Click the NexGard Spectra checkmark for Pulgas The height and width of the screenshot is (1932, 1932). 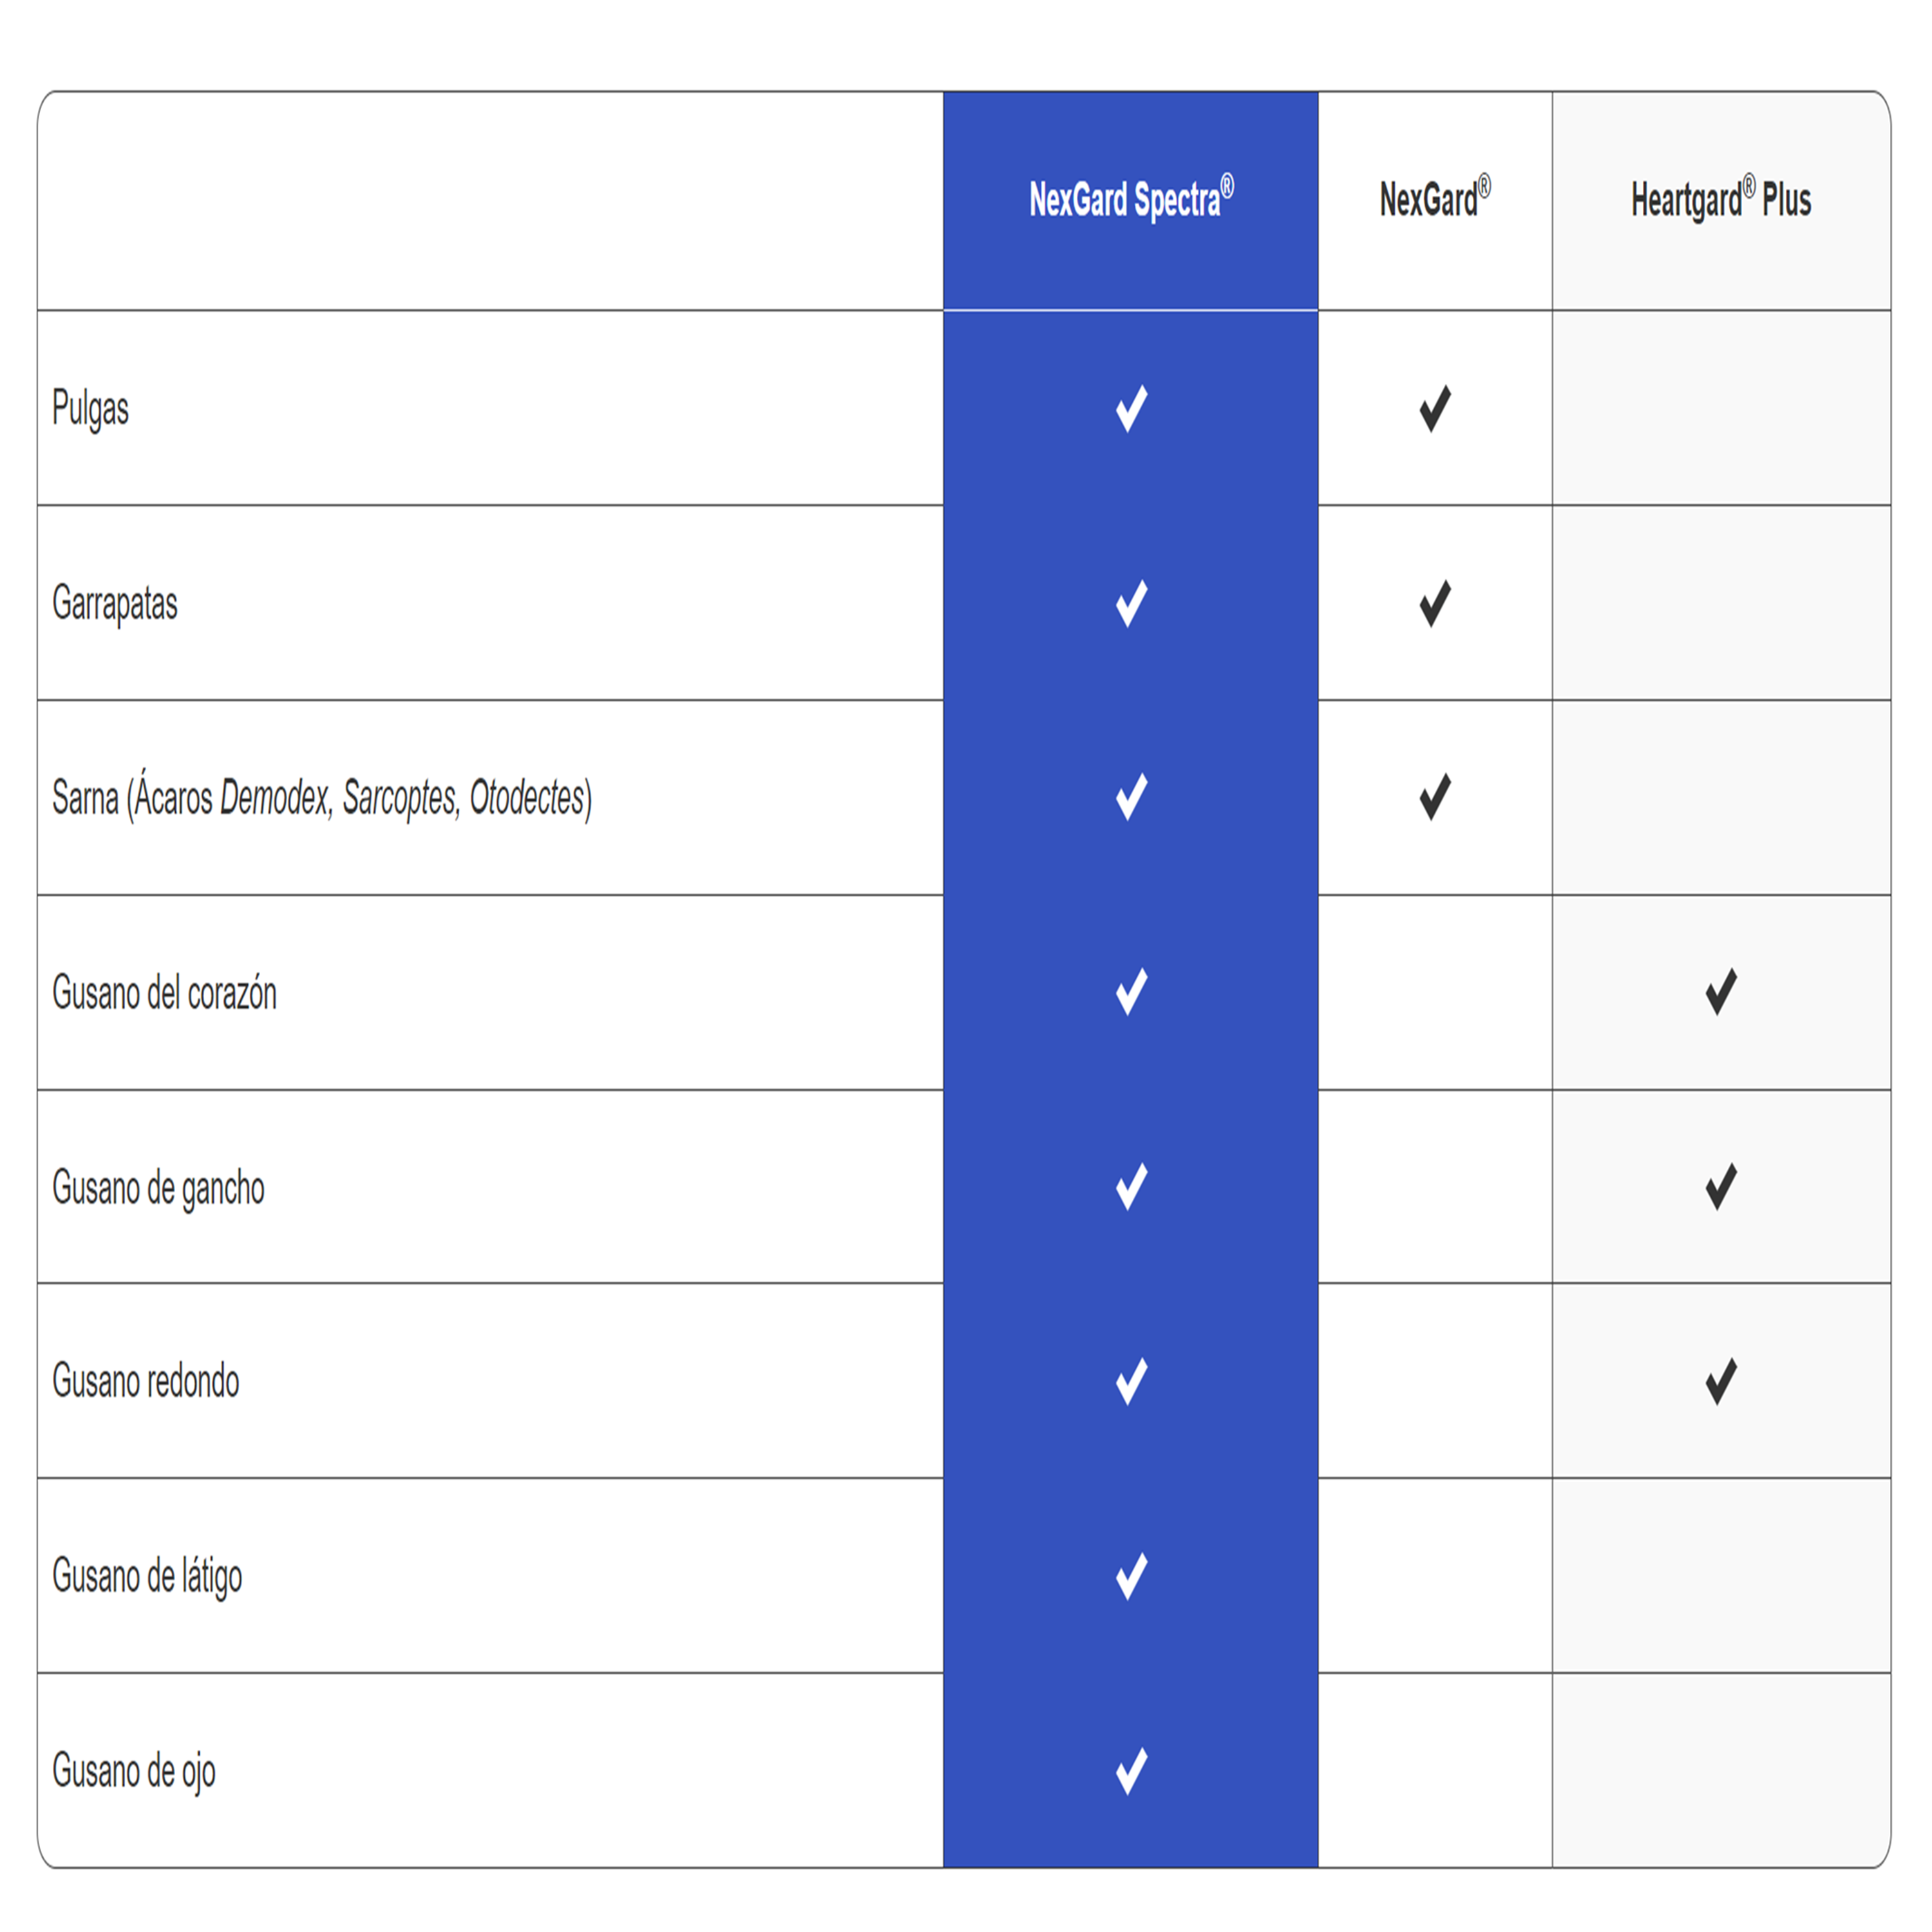click(x=1131, y=408)
